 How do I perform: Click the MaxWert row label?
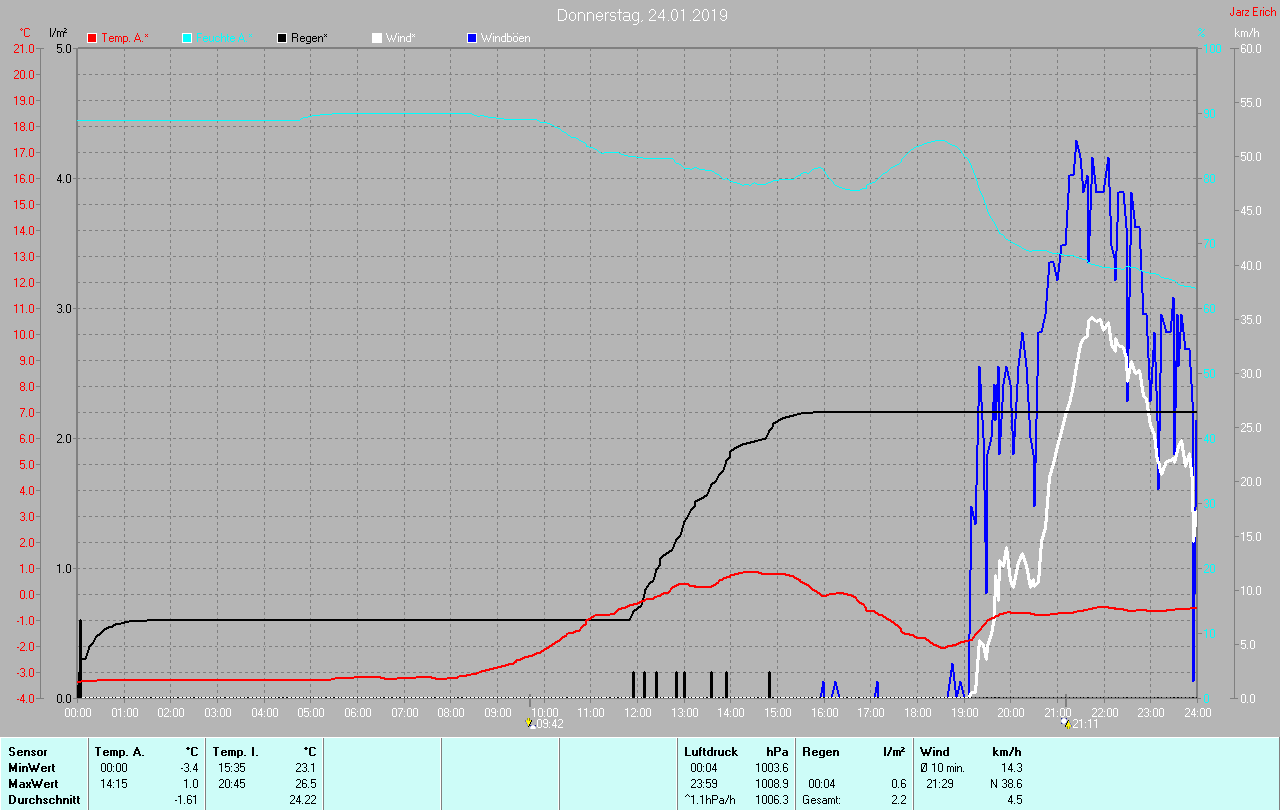[33, 783]
